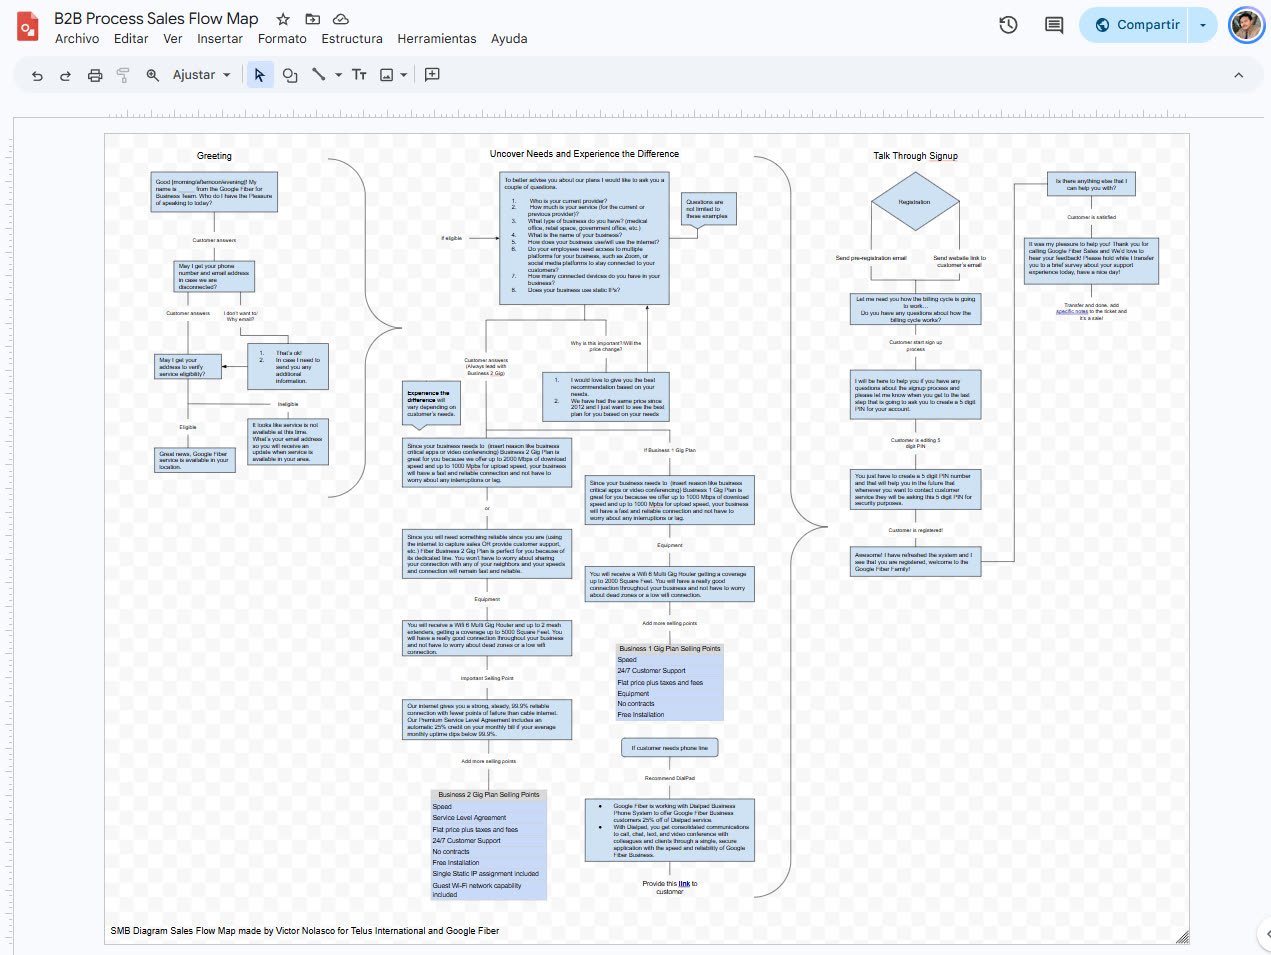1271x955 pixels.
Task: Select the Talk Through Signup heading
Action: (x=915, y=156)
